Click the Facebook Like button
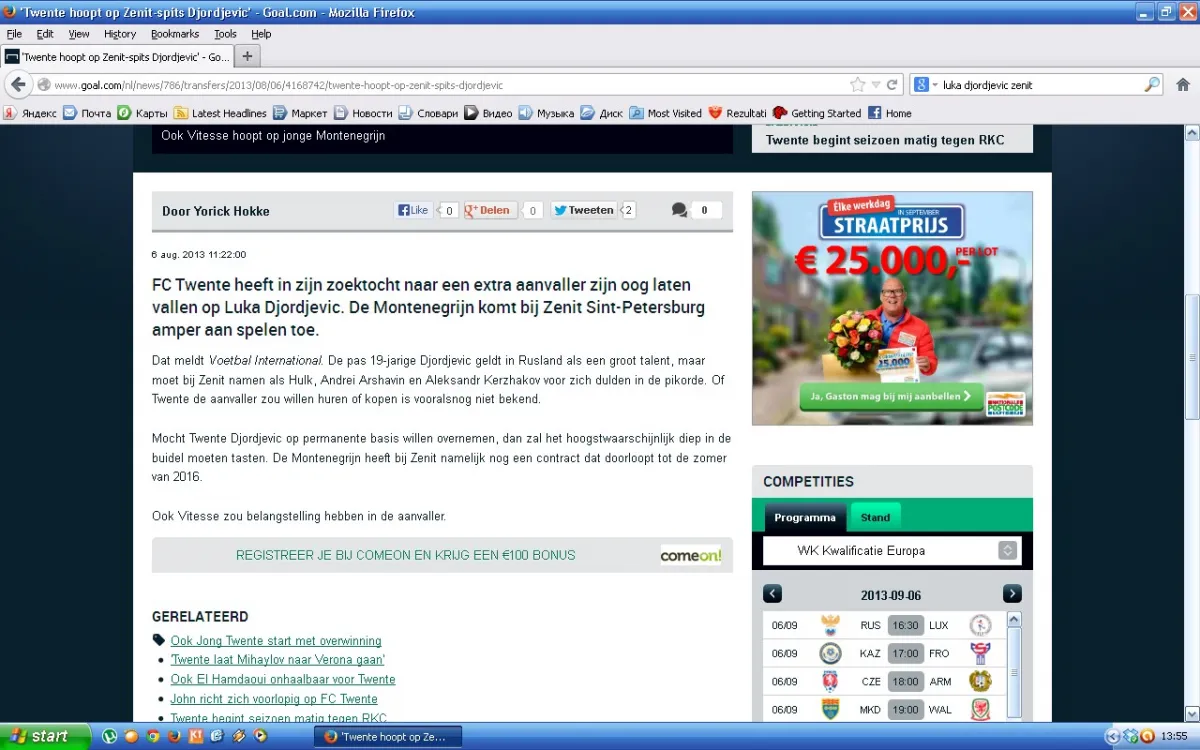 tap(413, 210)
